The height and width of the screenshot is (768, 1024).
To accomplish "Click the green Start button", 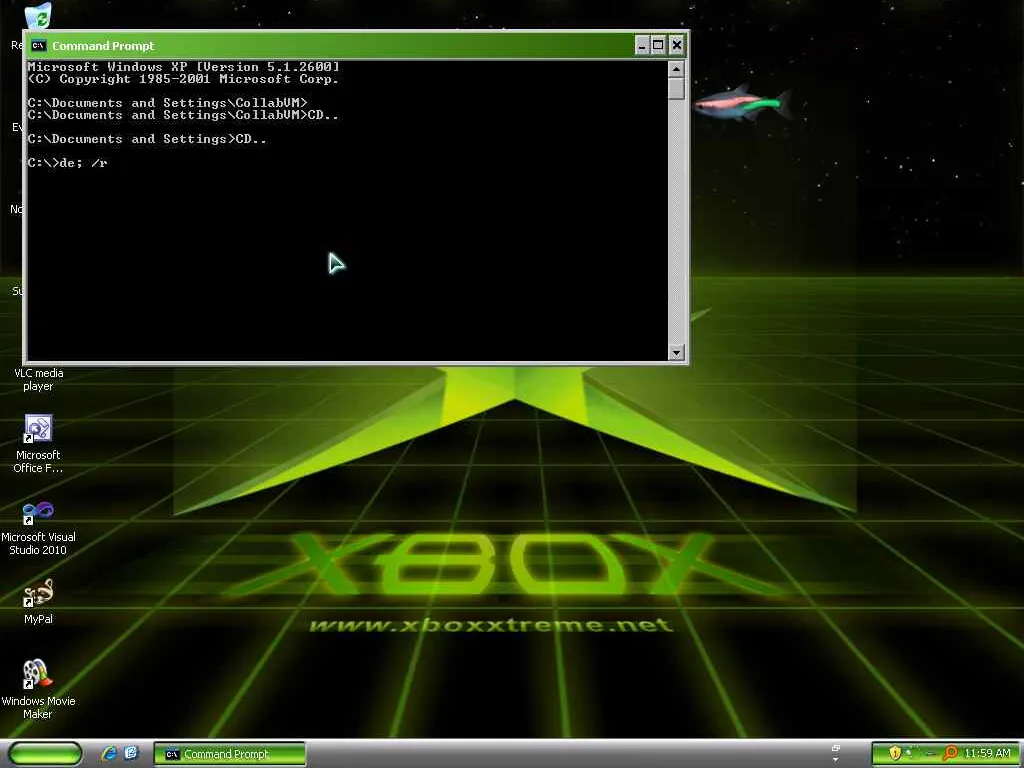I will click(45, 754).
